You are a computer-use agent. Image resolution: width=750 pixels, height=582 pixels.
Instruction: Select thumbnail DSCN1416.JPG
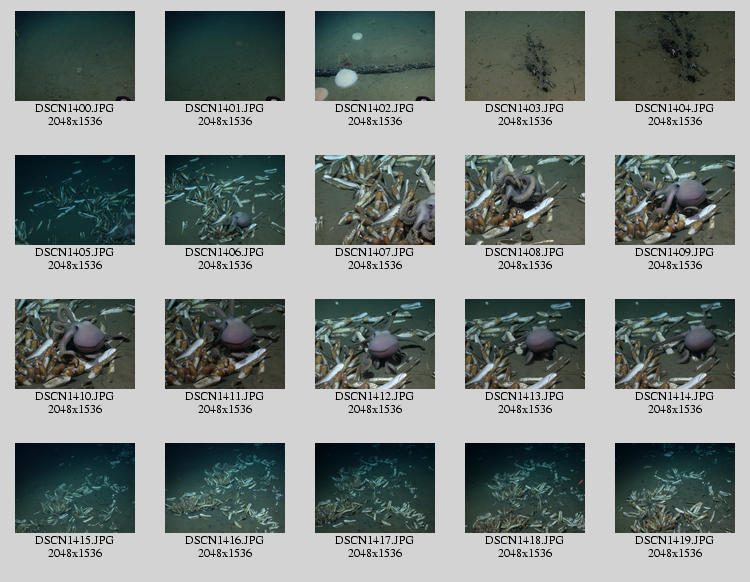coord(225,488)
